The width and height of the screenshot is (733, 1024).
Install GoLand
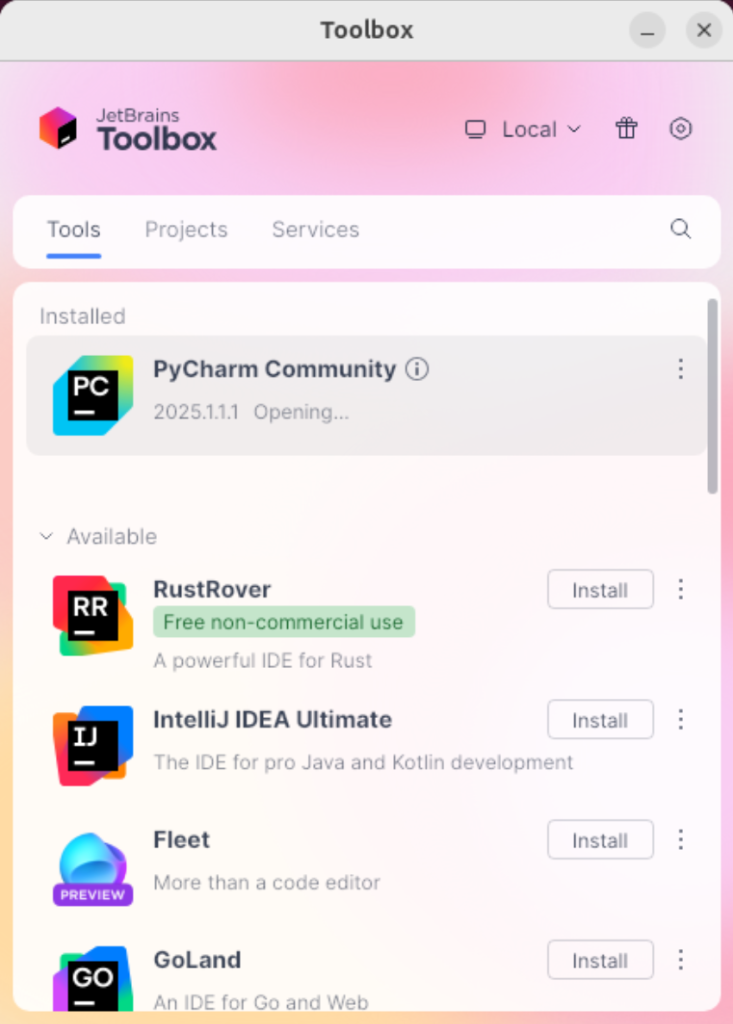pos(600,960)
